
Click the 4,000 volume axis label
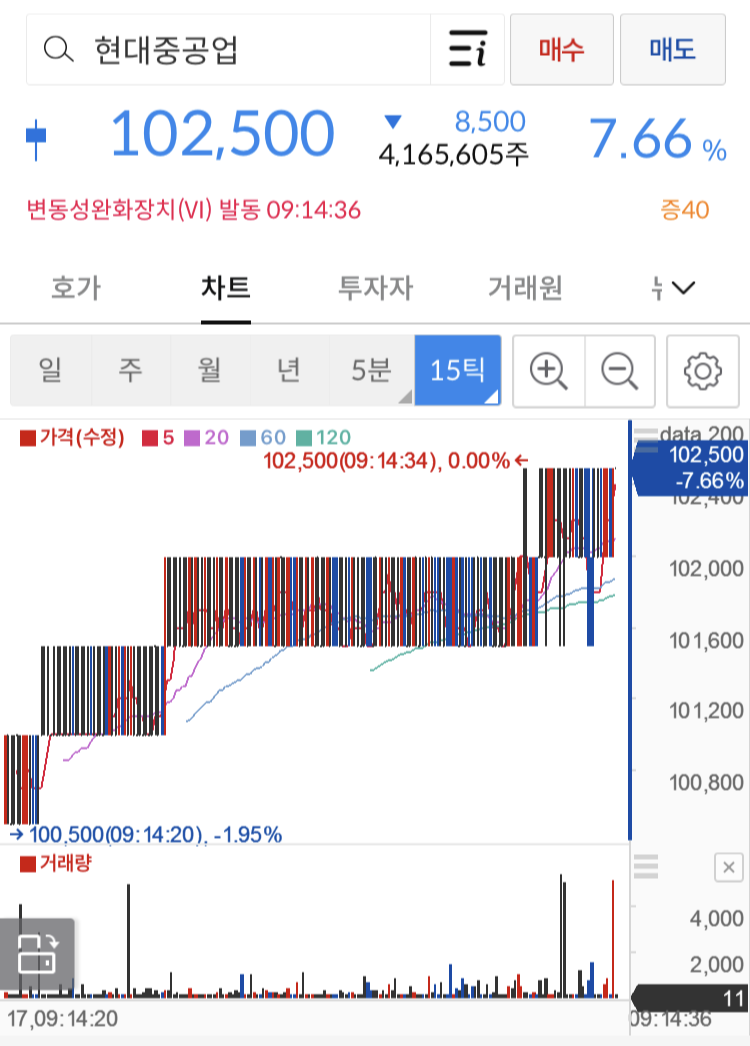717,919
